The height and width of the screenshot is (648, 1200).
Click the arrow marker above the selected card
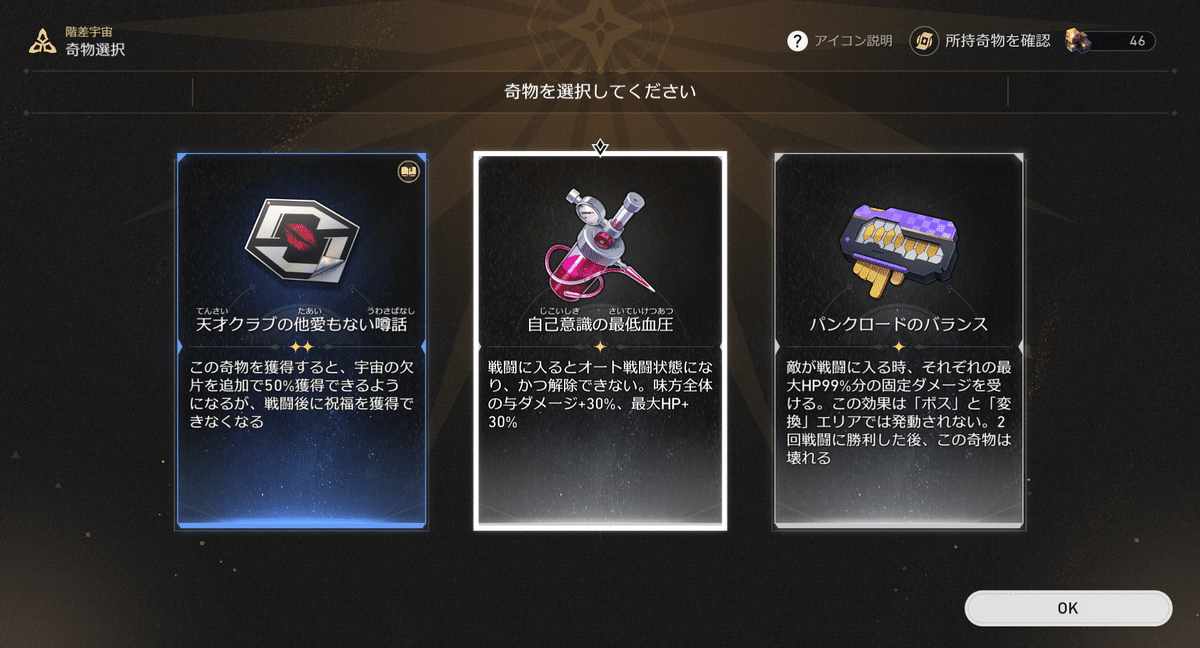[x=600, y=148]
